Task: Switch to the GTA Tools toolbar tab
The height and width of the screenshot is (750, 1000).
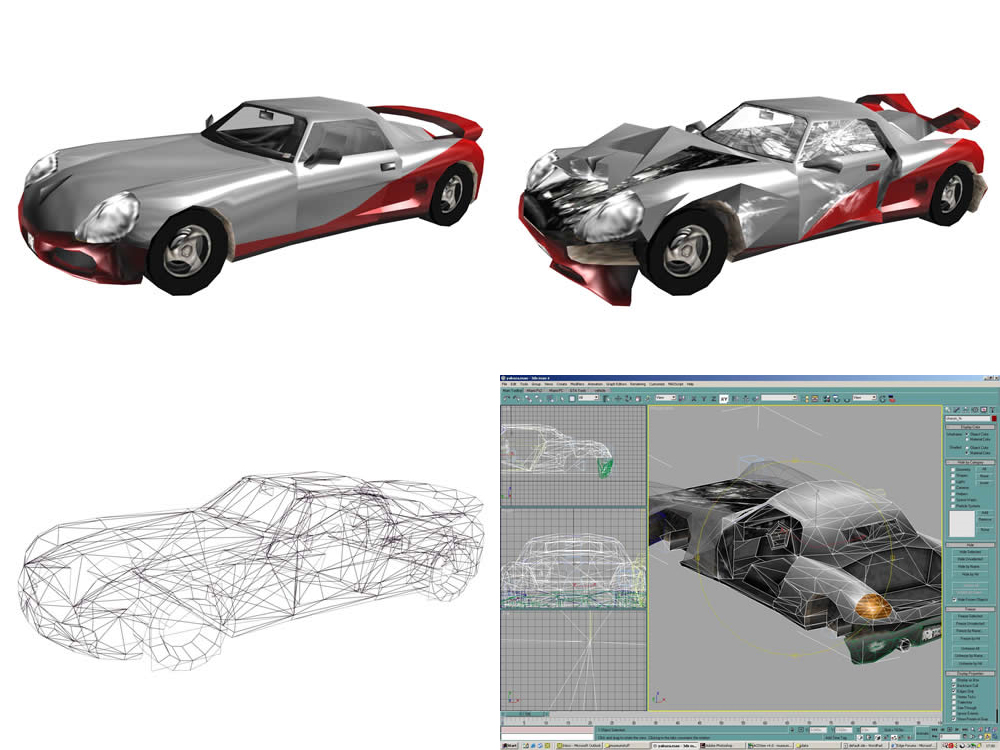Action: (x=578, y=390)
